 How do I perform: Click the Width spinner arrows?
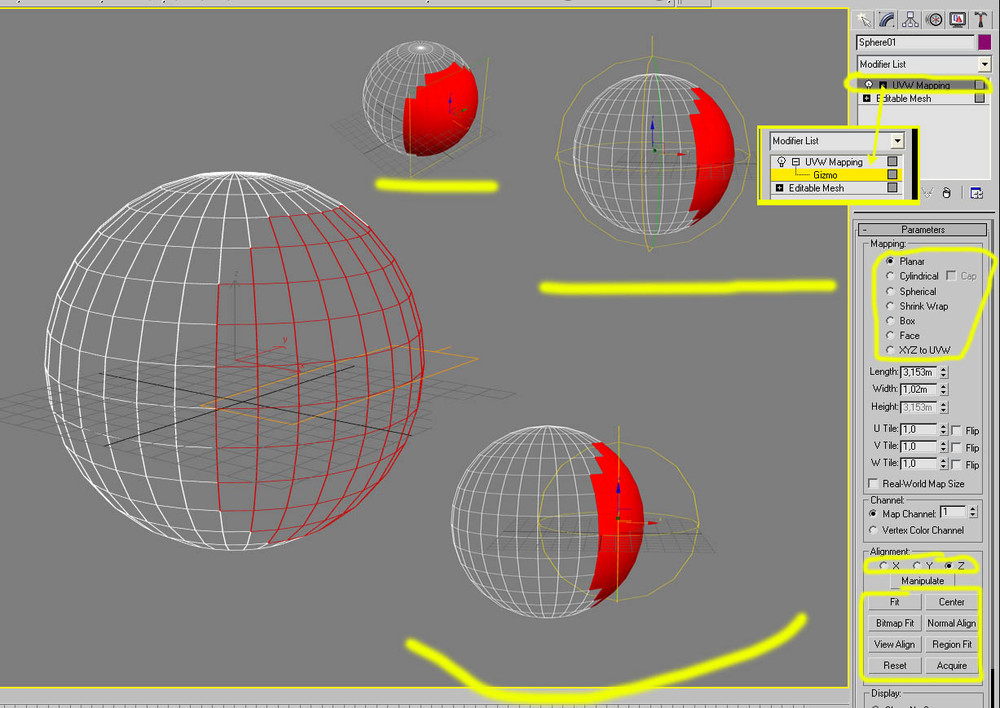click(943, 389)
